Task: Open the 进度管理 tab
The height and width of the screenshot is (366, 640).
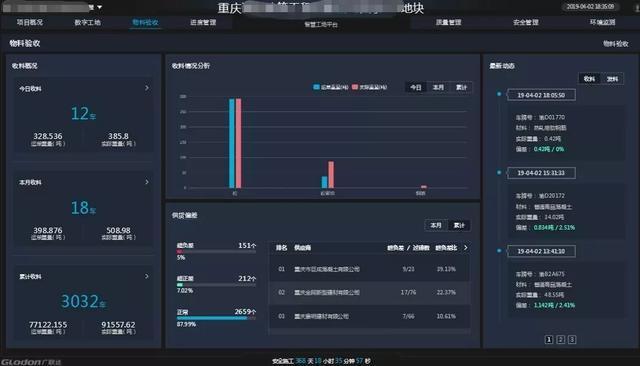Action: tap(203, 22)
